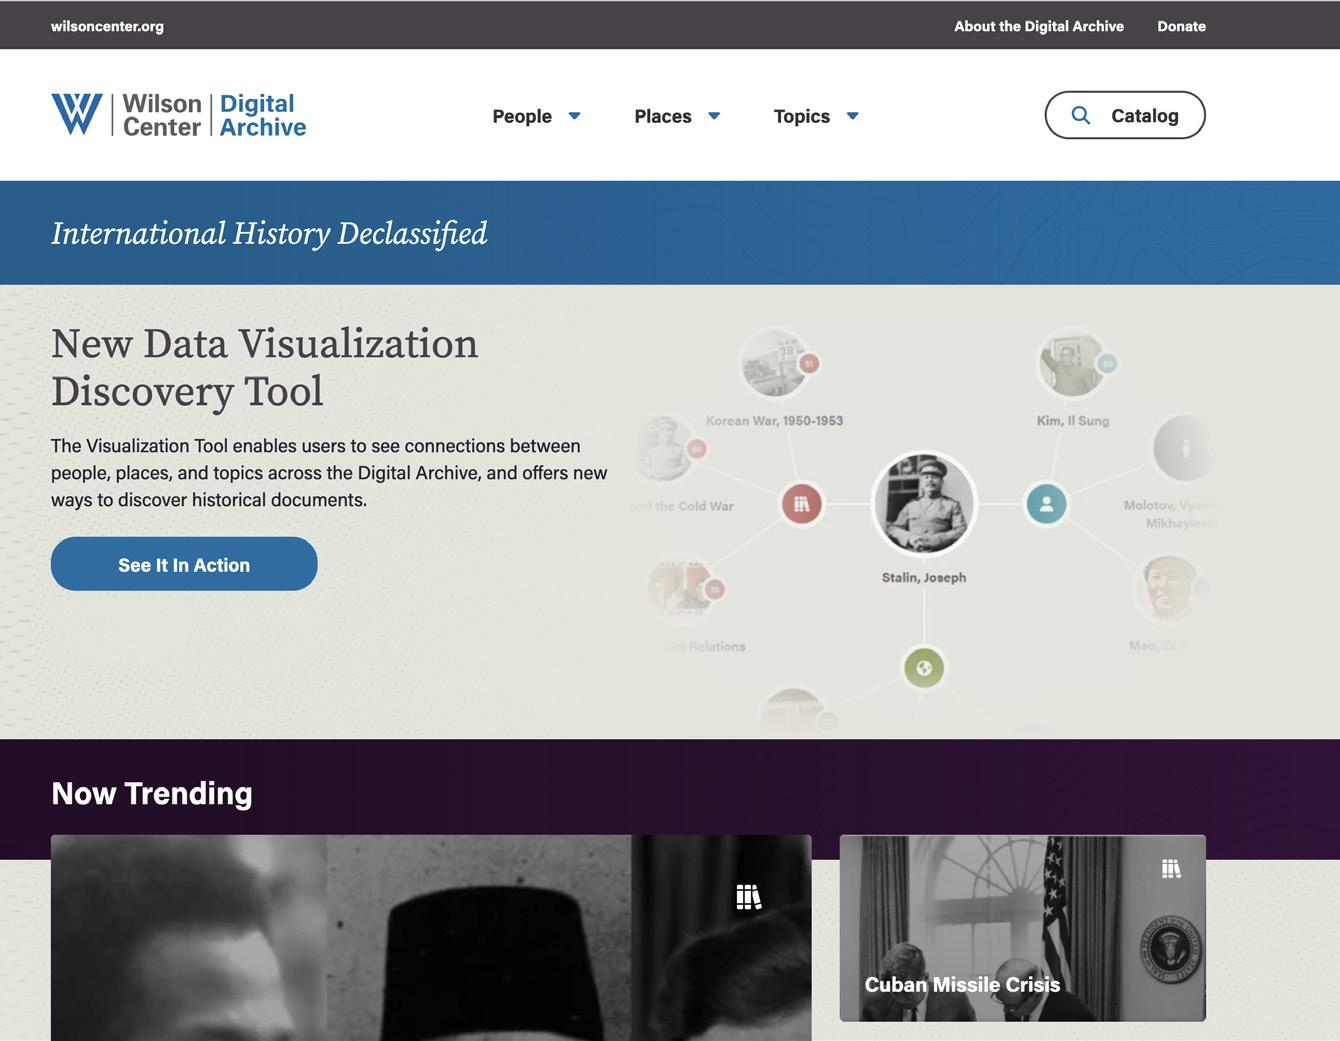Viewport: 1340px width, 1041px height.
Task: Expand the People dropdown arrow
Action: pyautogui.click(x=575, y=116)
